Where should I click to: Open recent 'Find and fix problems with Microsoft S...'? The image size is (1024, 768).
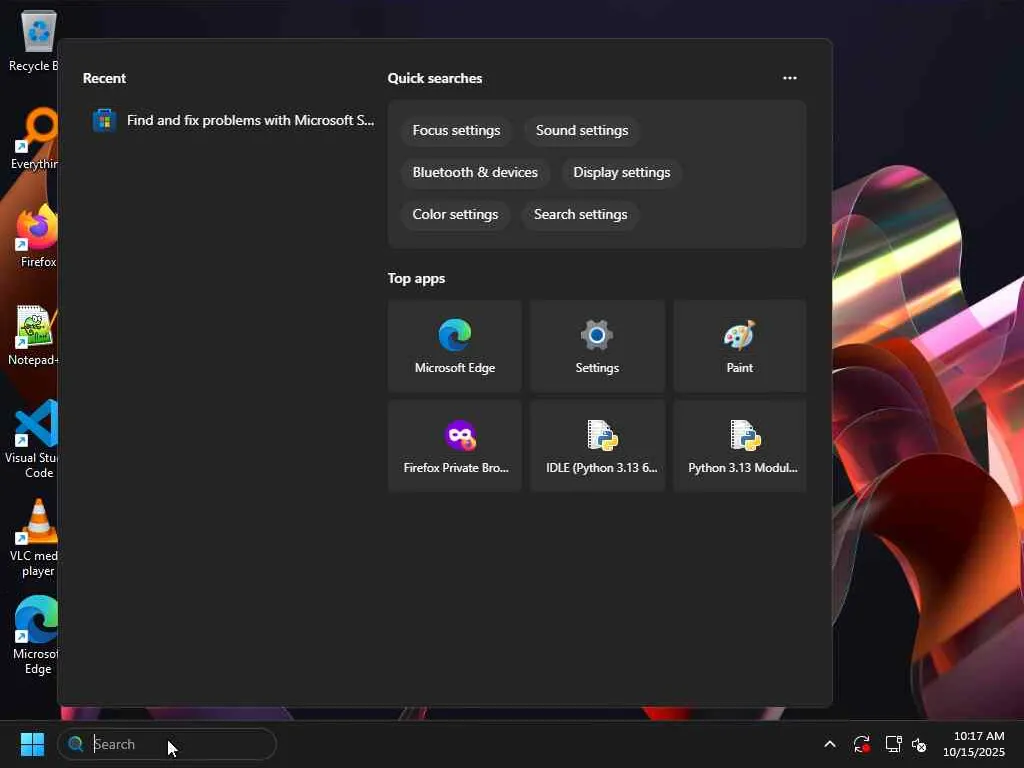tap(232, 120)
